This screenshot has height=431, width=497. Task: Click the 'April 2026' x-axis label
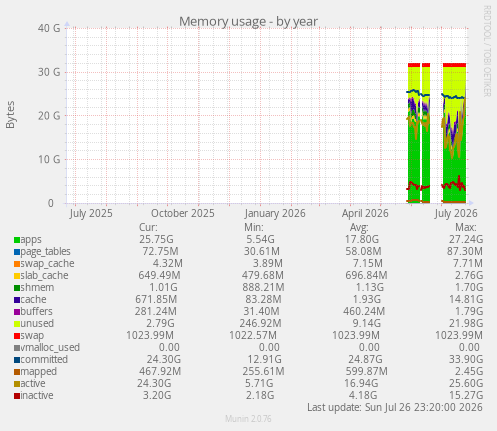click(365, 214)
